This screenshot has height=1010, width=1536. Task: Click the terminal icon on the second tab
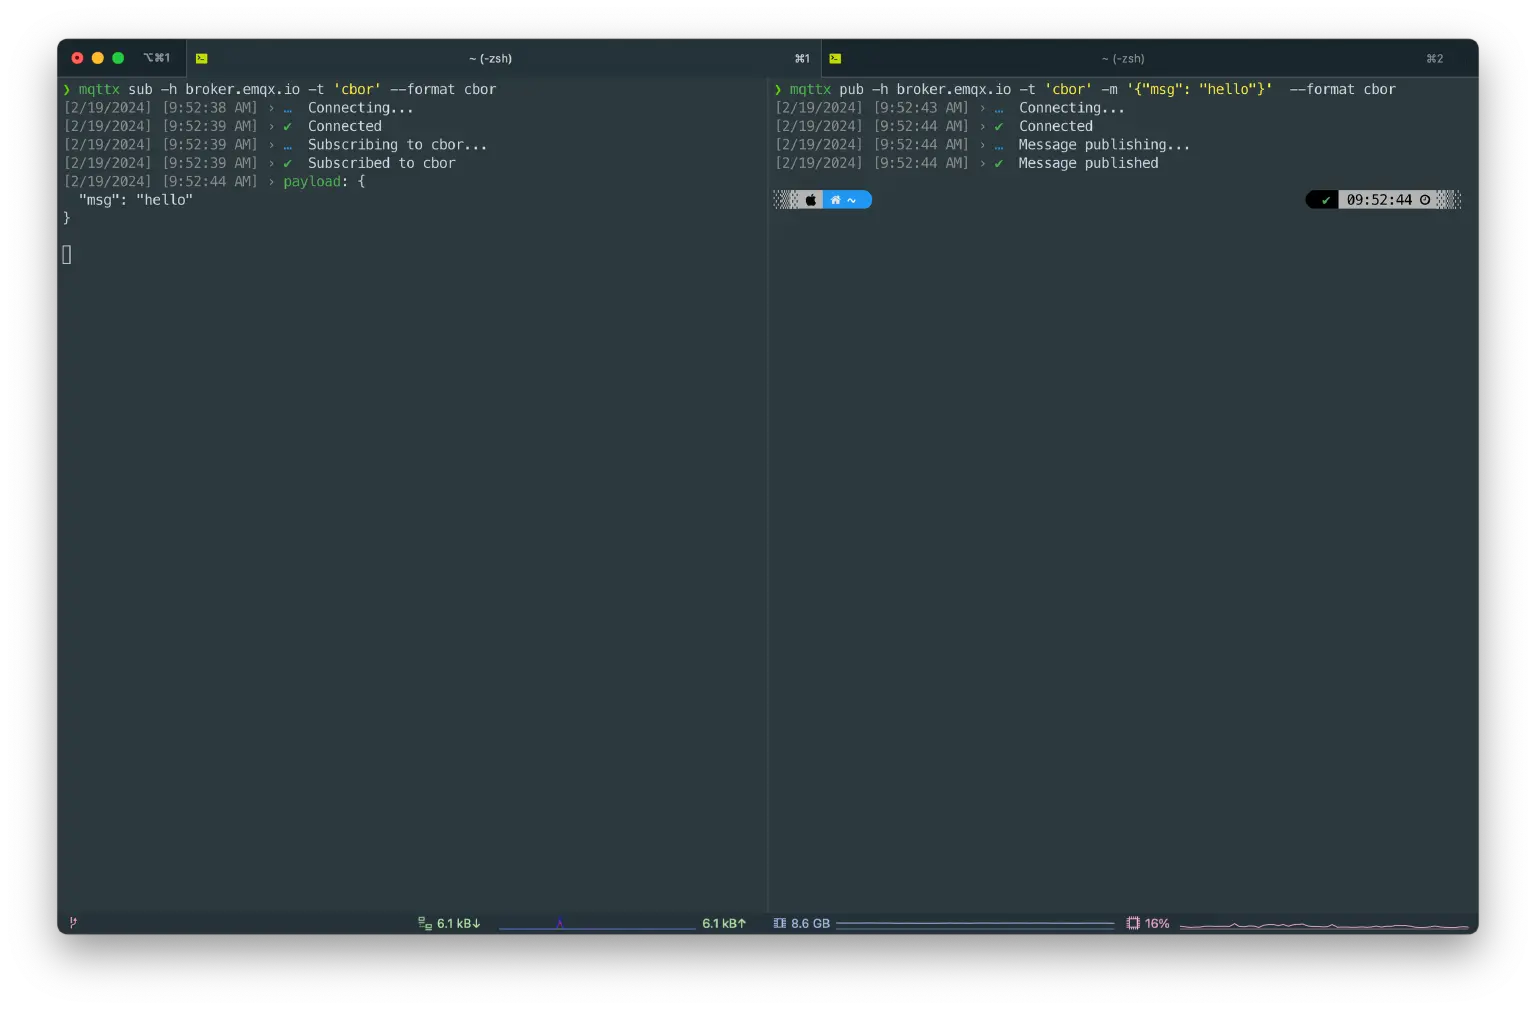point(835,59)
